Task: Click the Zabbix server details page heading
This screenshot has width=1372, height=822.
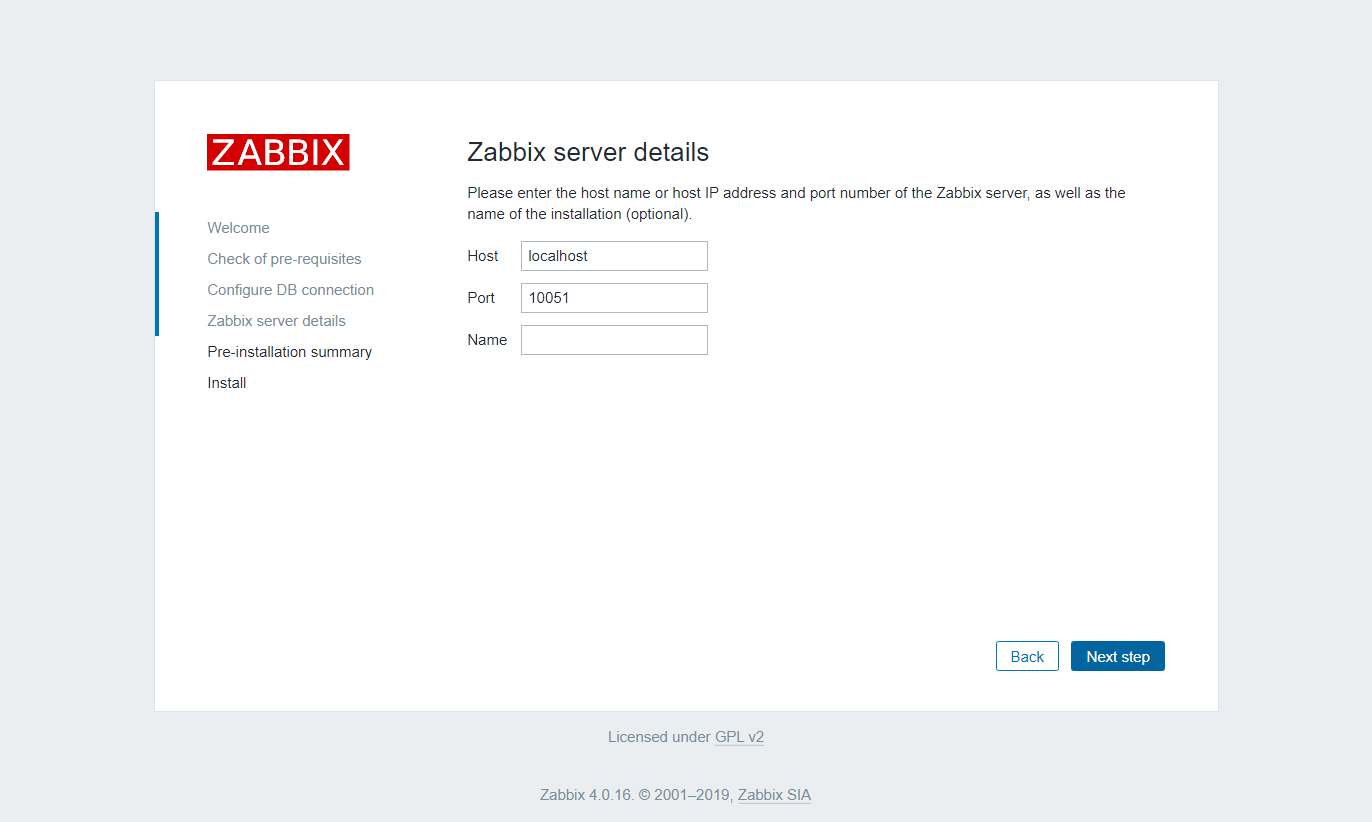Action: [x=588, y=152]
